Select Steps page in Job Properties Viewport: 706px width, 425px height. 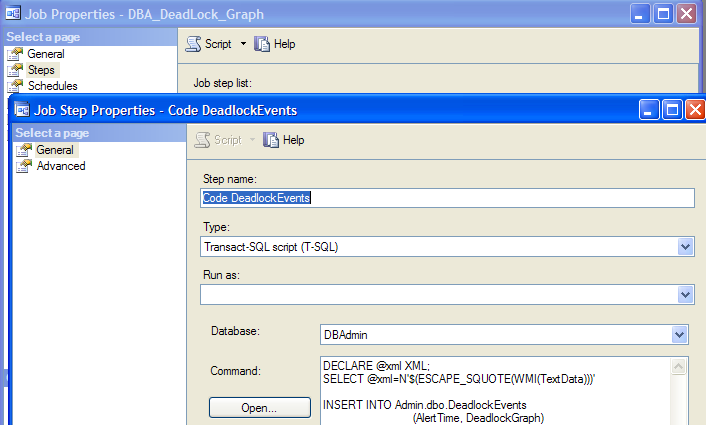coord(40,70)
